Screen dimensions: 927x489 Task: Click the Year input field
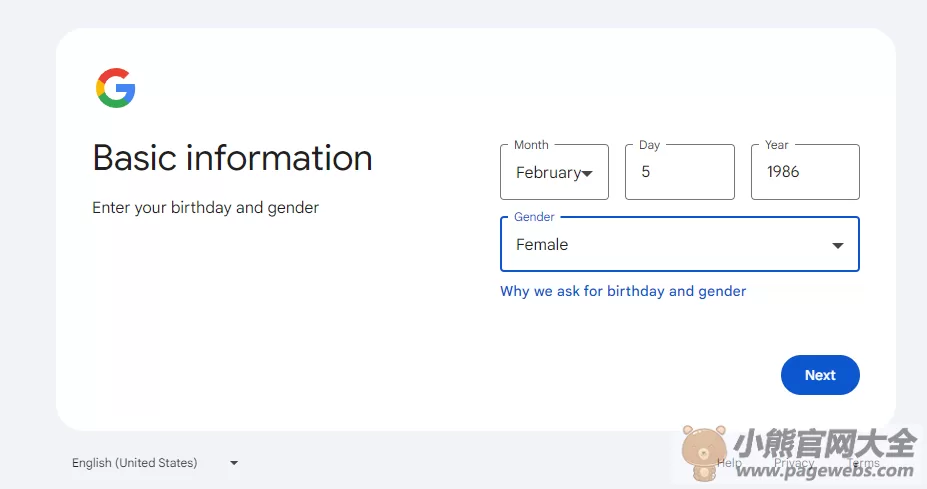click(x=805, y=172)
